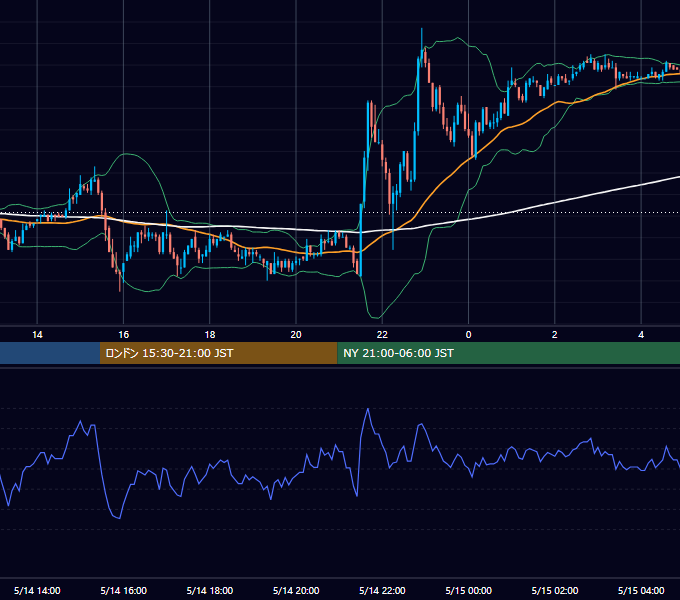Click the 5/14 20:00 timestamp on the lower axis
The width and height of the screenshot is (680, 600).
click(x=296, y=590)
